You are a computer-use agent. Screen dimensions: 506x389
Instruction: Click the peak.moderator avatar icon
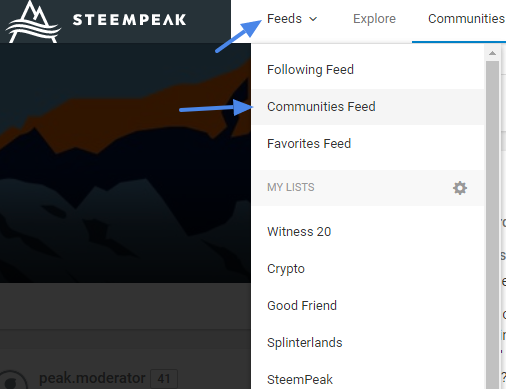point(12,381)
